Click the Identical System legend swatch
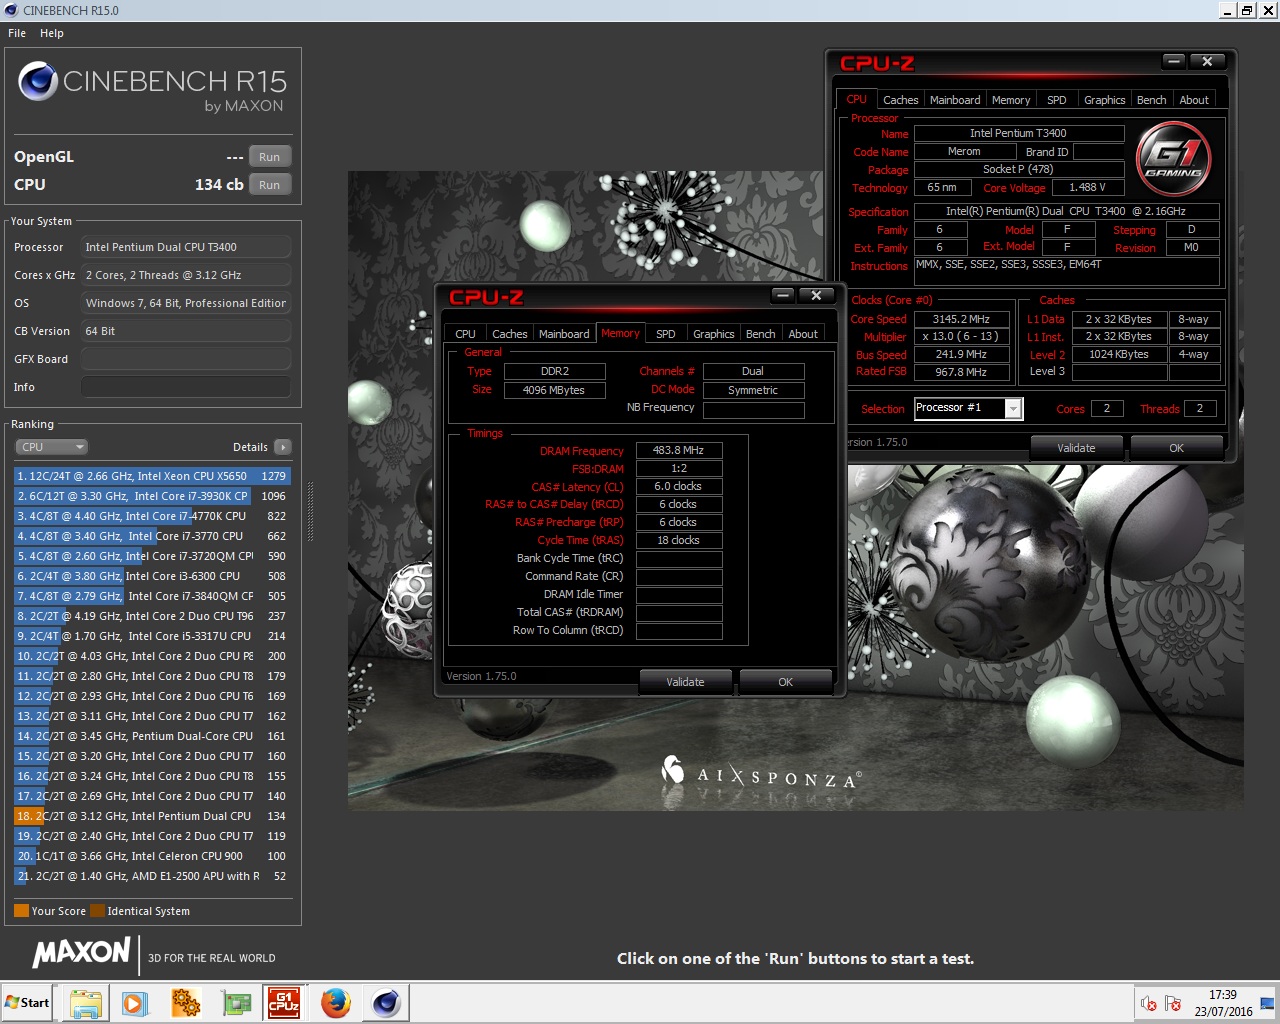 [x=97, y=911]
